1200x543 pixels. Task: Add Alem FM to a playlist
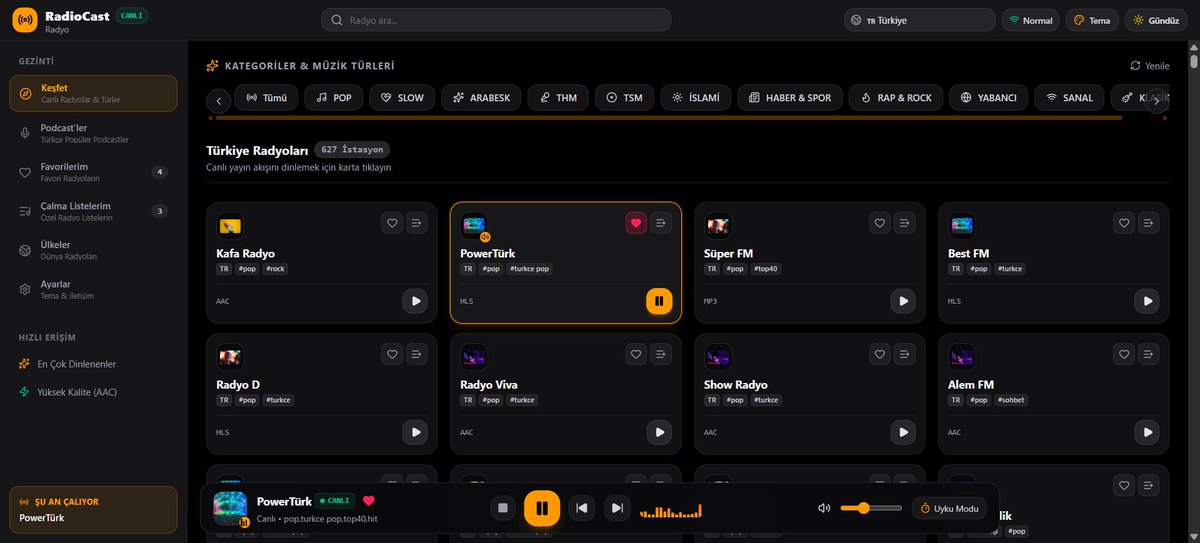[1148, 354]
